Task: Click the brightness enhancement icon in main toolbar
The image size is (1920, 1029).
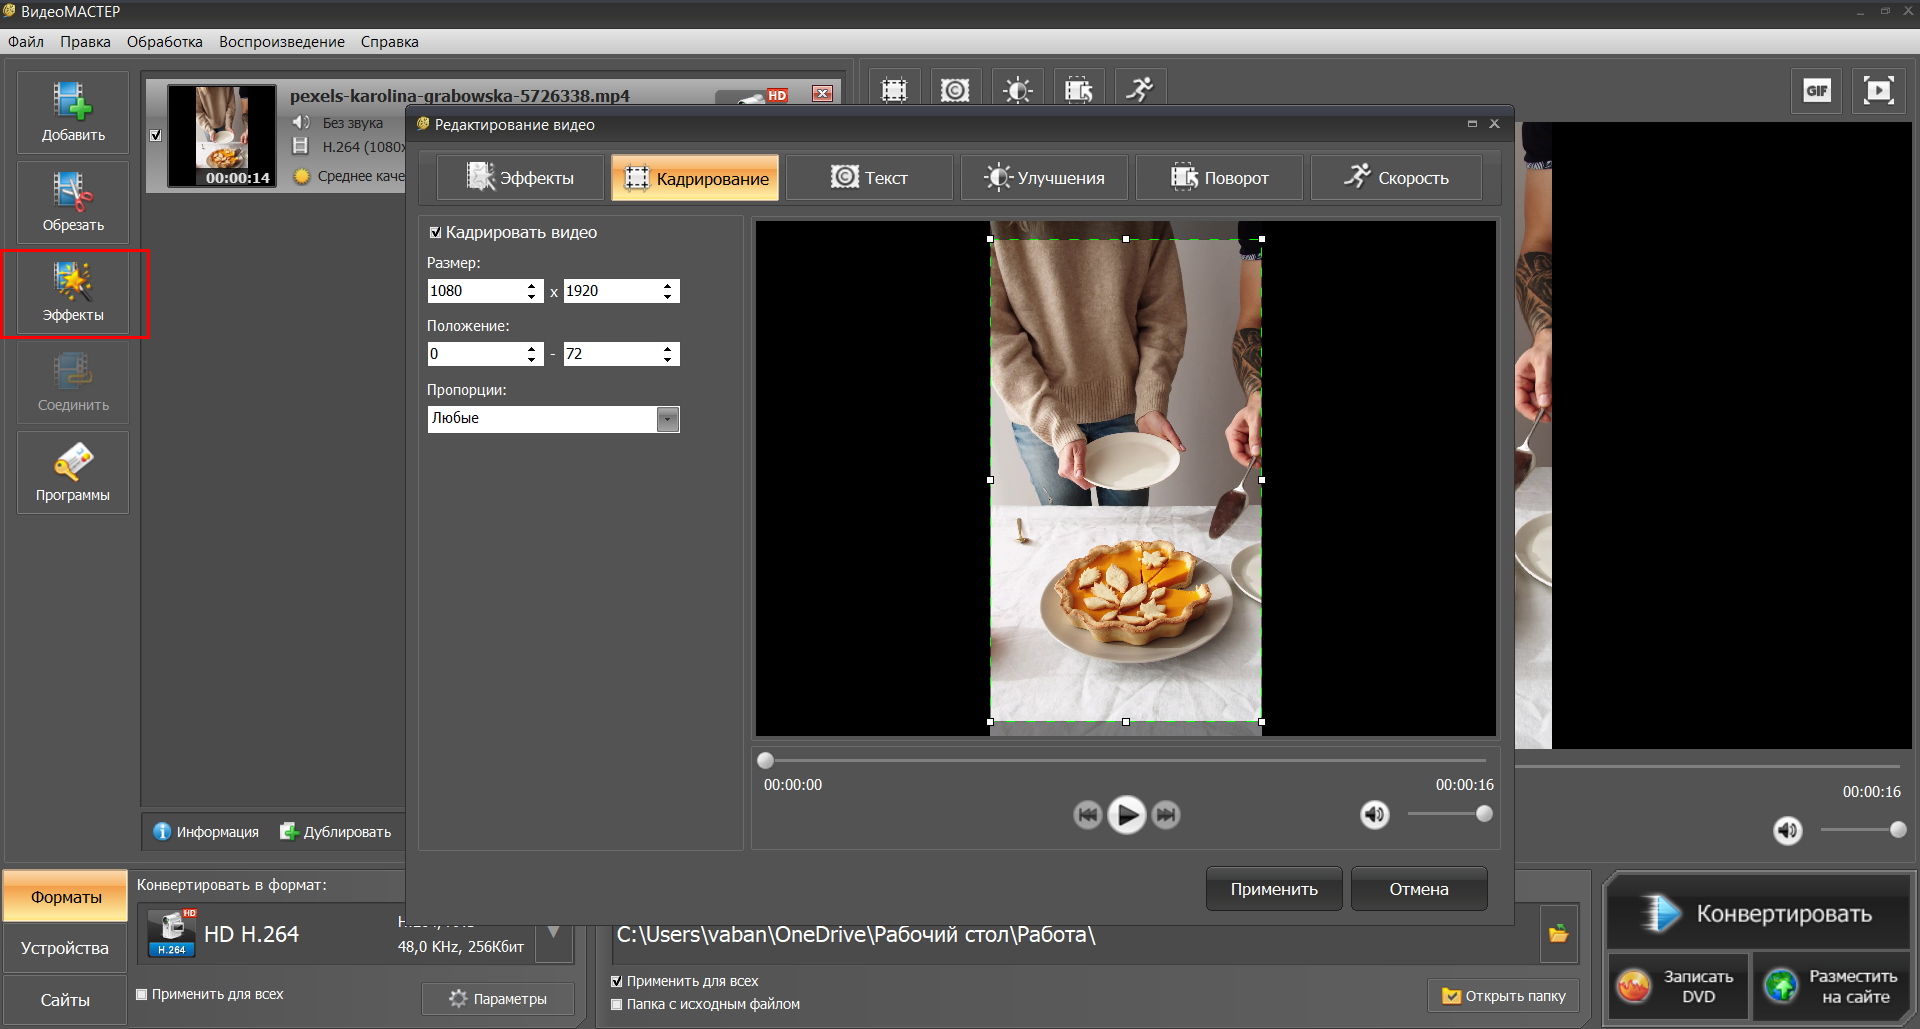Action: click(x=1017, y=90)
